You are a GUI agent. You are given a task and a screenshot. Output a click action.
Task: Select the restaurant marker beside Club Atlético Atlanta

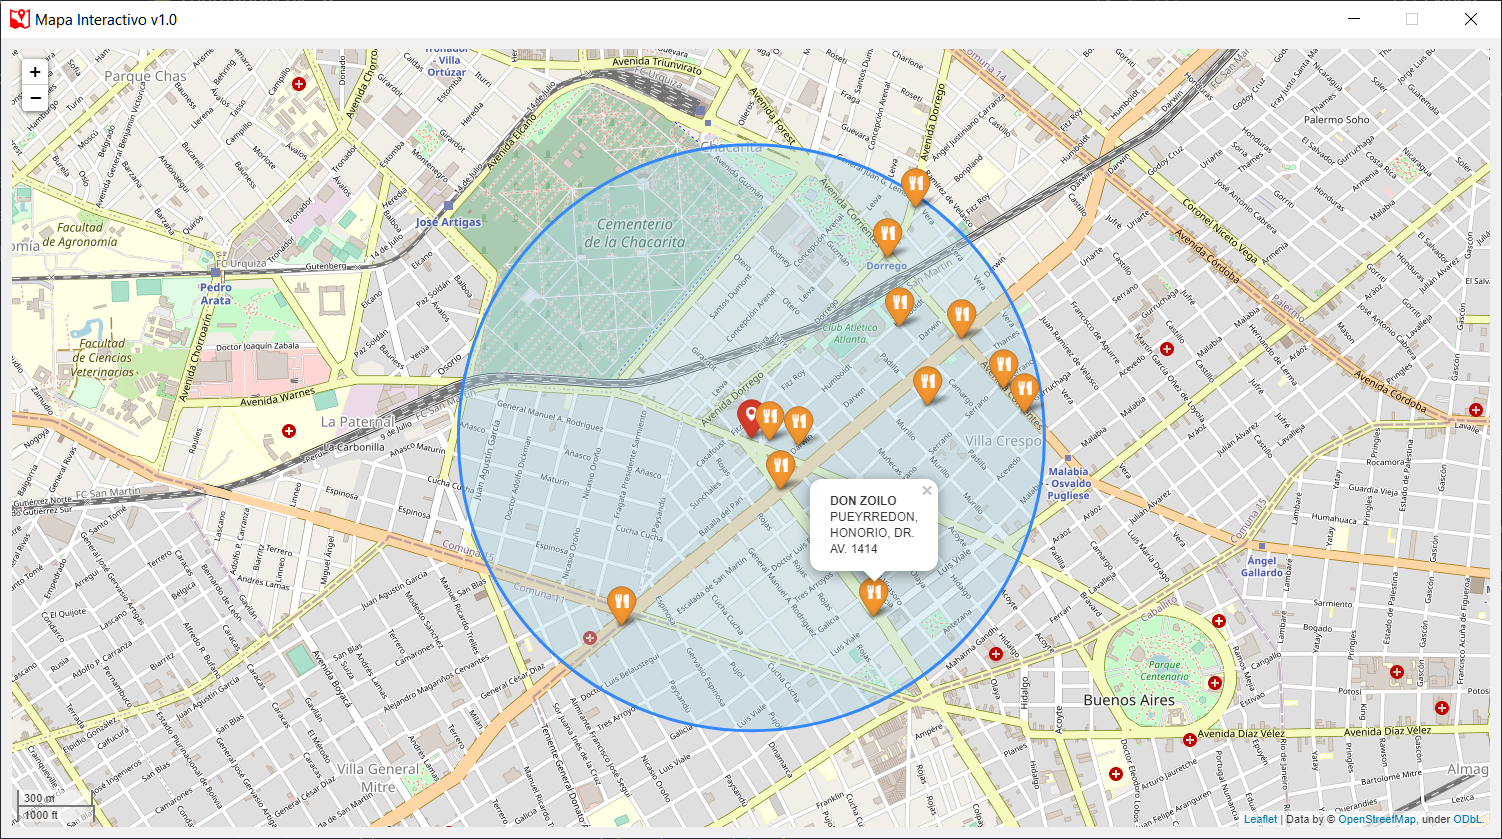point(899,306)
